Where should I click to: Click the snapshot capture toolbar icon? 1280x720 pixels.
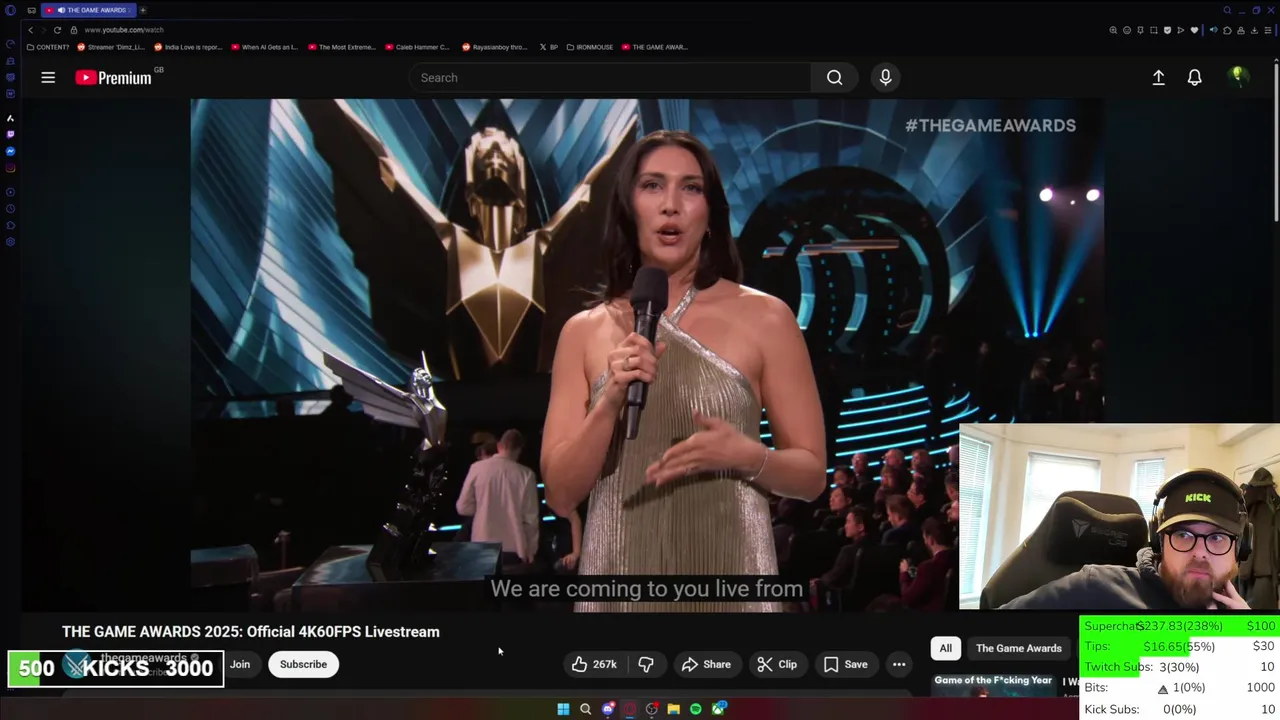pos(1154,30)
